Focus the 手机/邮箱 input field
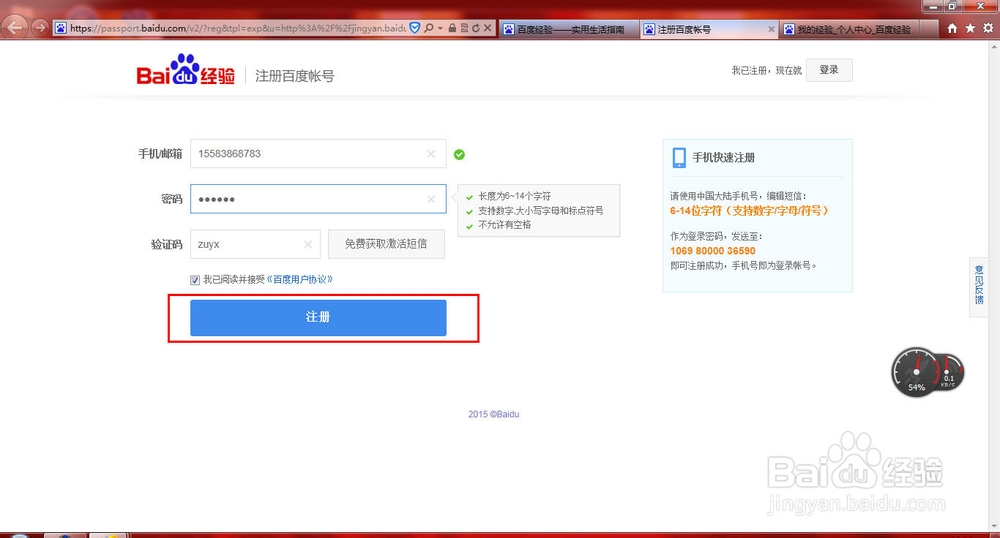1000x538 pixels. coord(318,154)
